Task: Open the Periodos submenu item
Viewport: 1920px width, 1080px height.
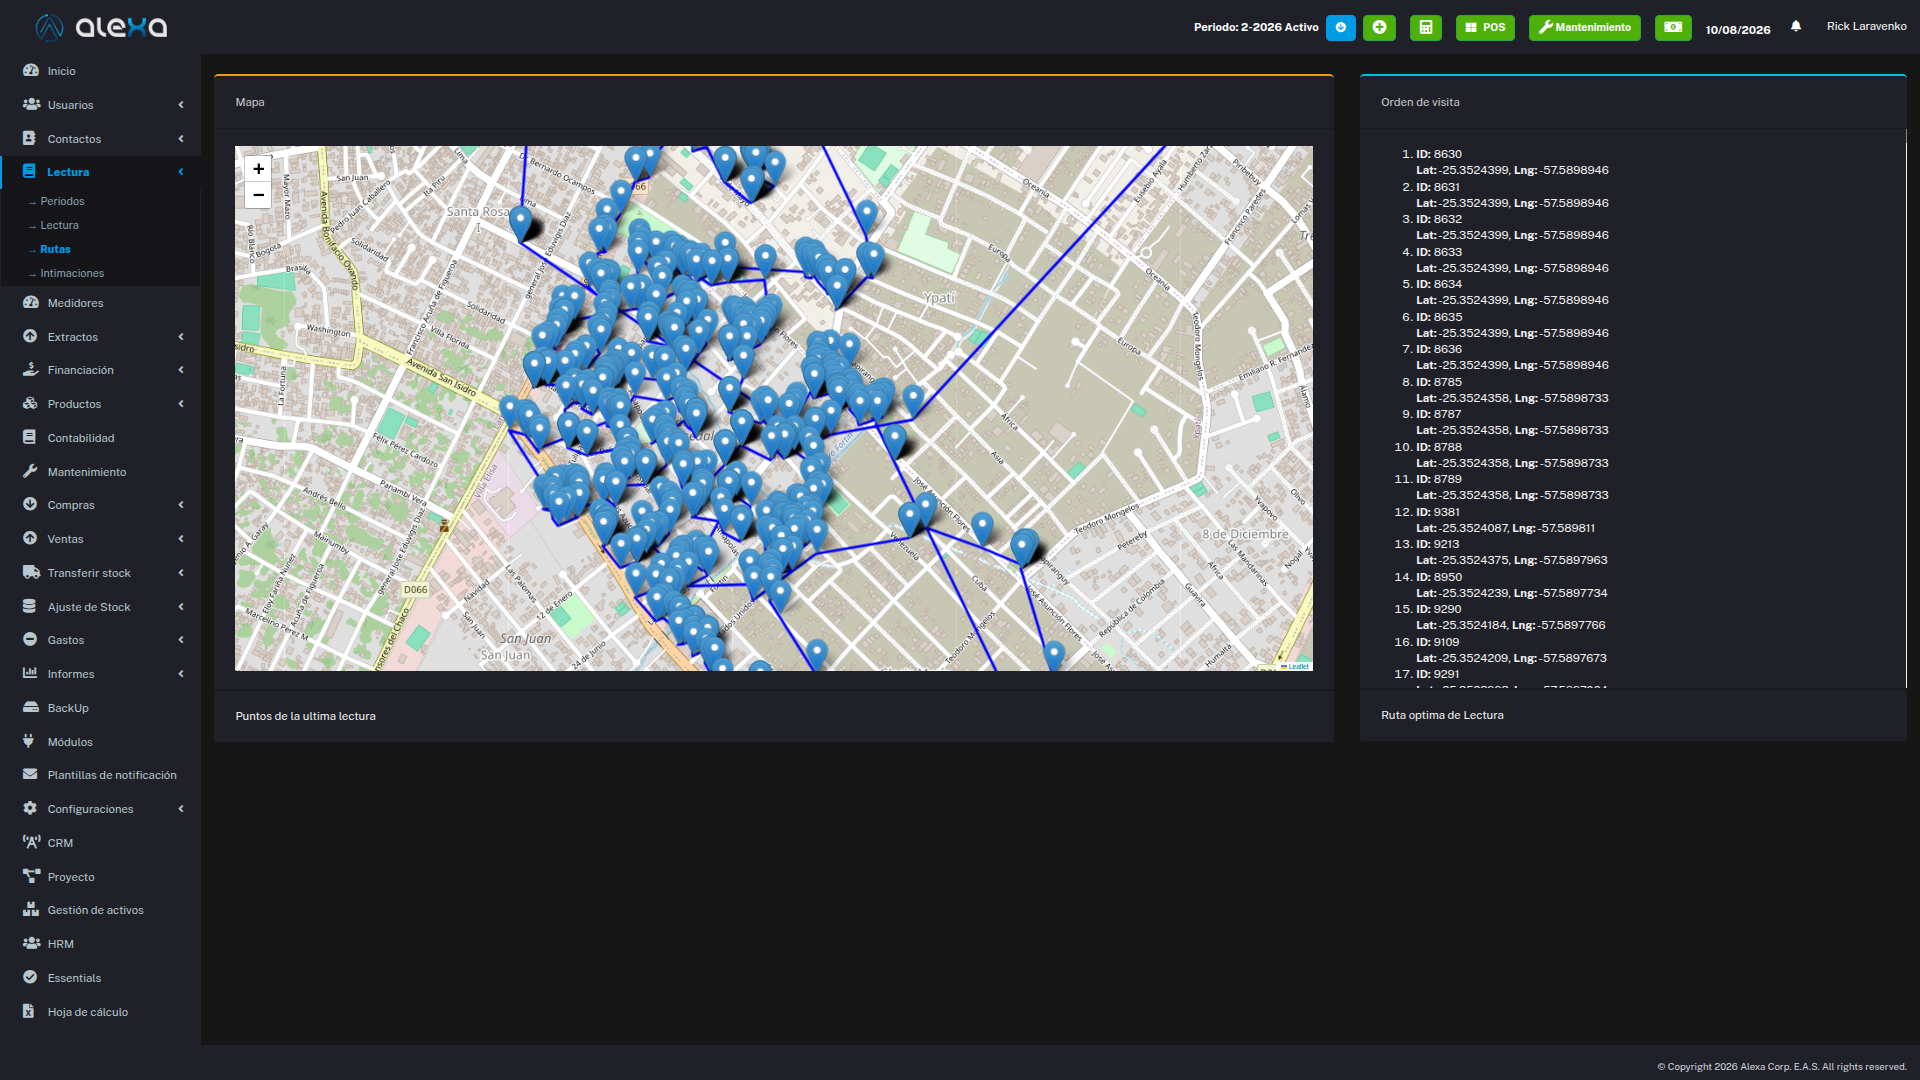Action: click(62, 201)
